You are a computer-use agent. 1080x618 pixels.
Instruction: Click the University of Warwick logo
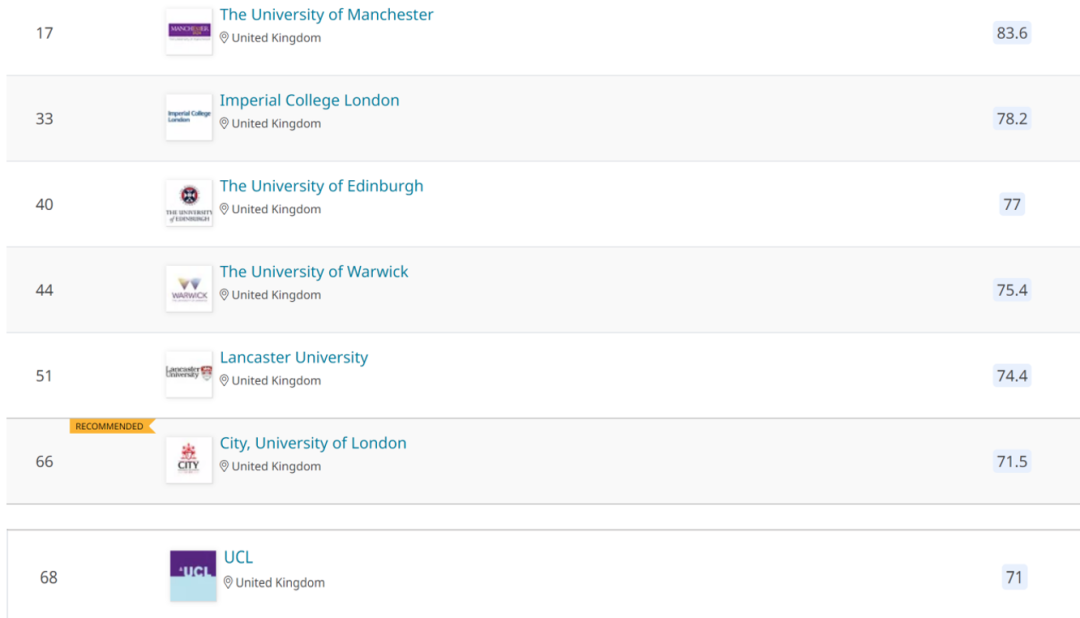(189, 289)
